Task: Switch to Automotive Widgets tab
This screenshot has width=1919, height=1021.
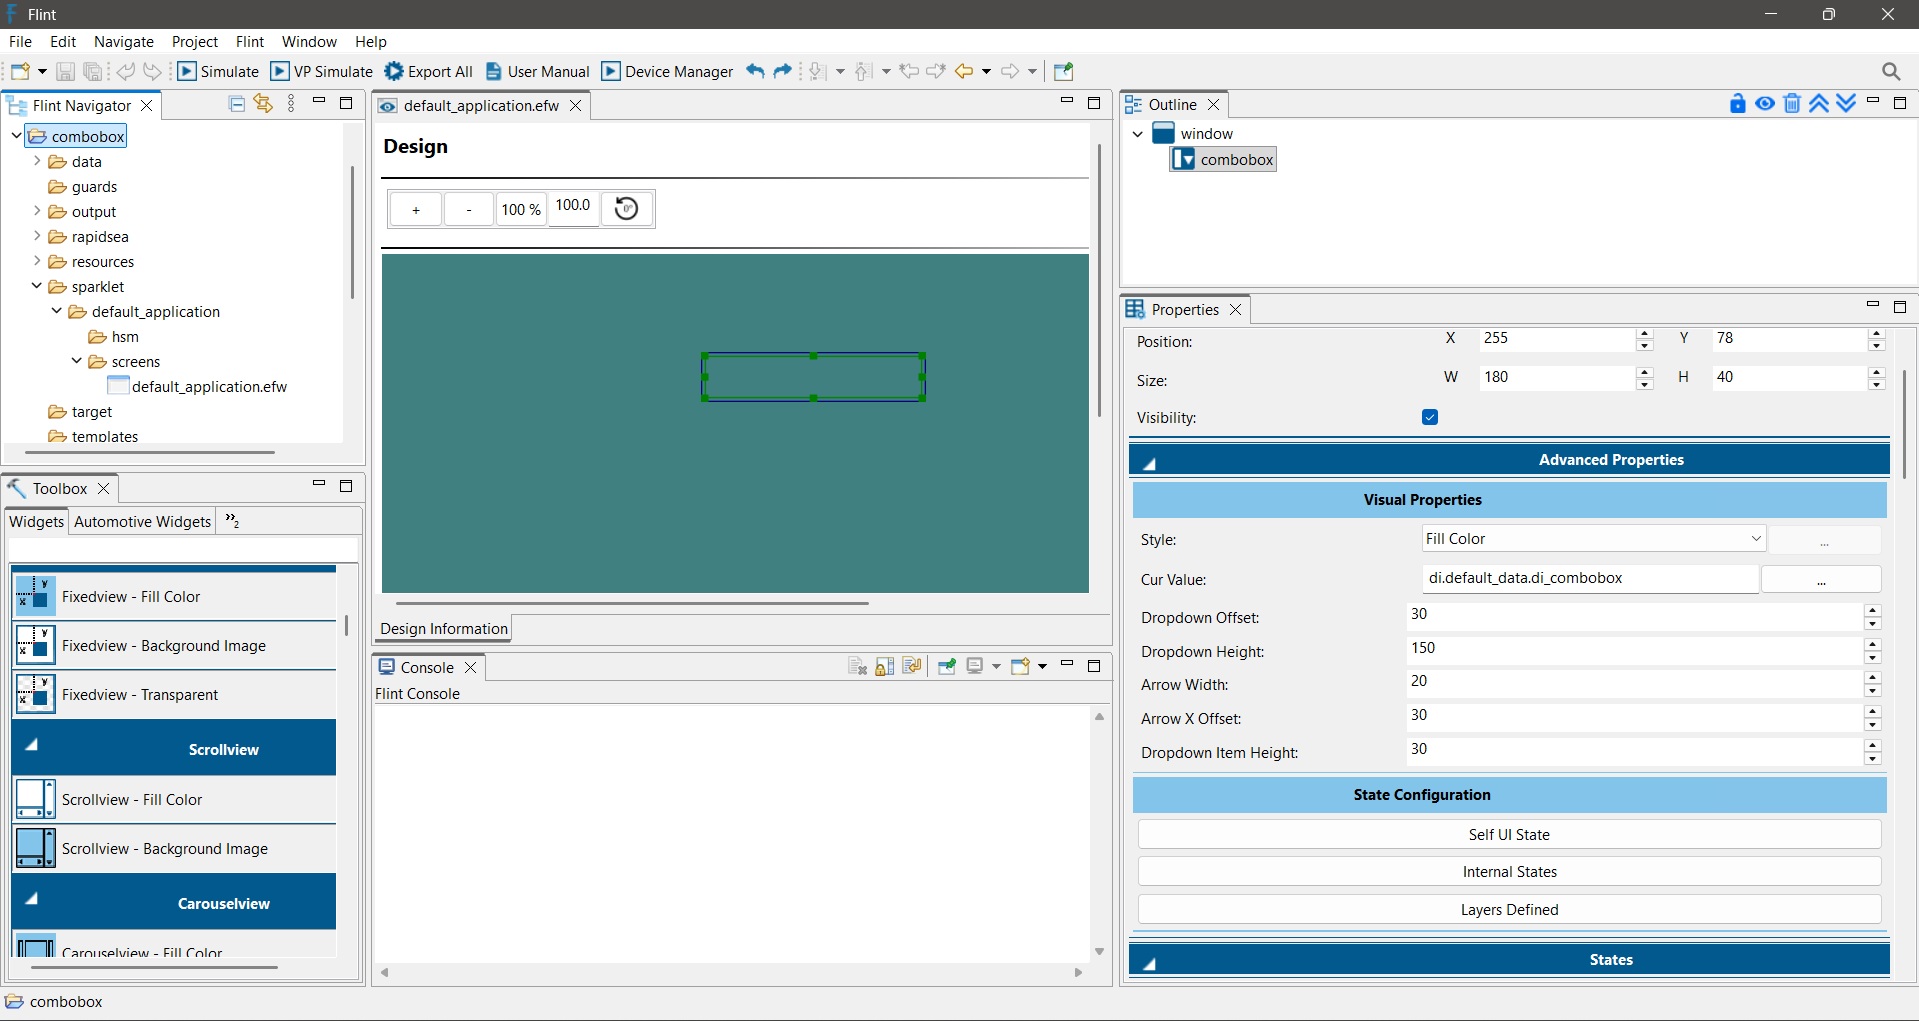Action: coord(143,522)
